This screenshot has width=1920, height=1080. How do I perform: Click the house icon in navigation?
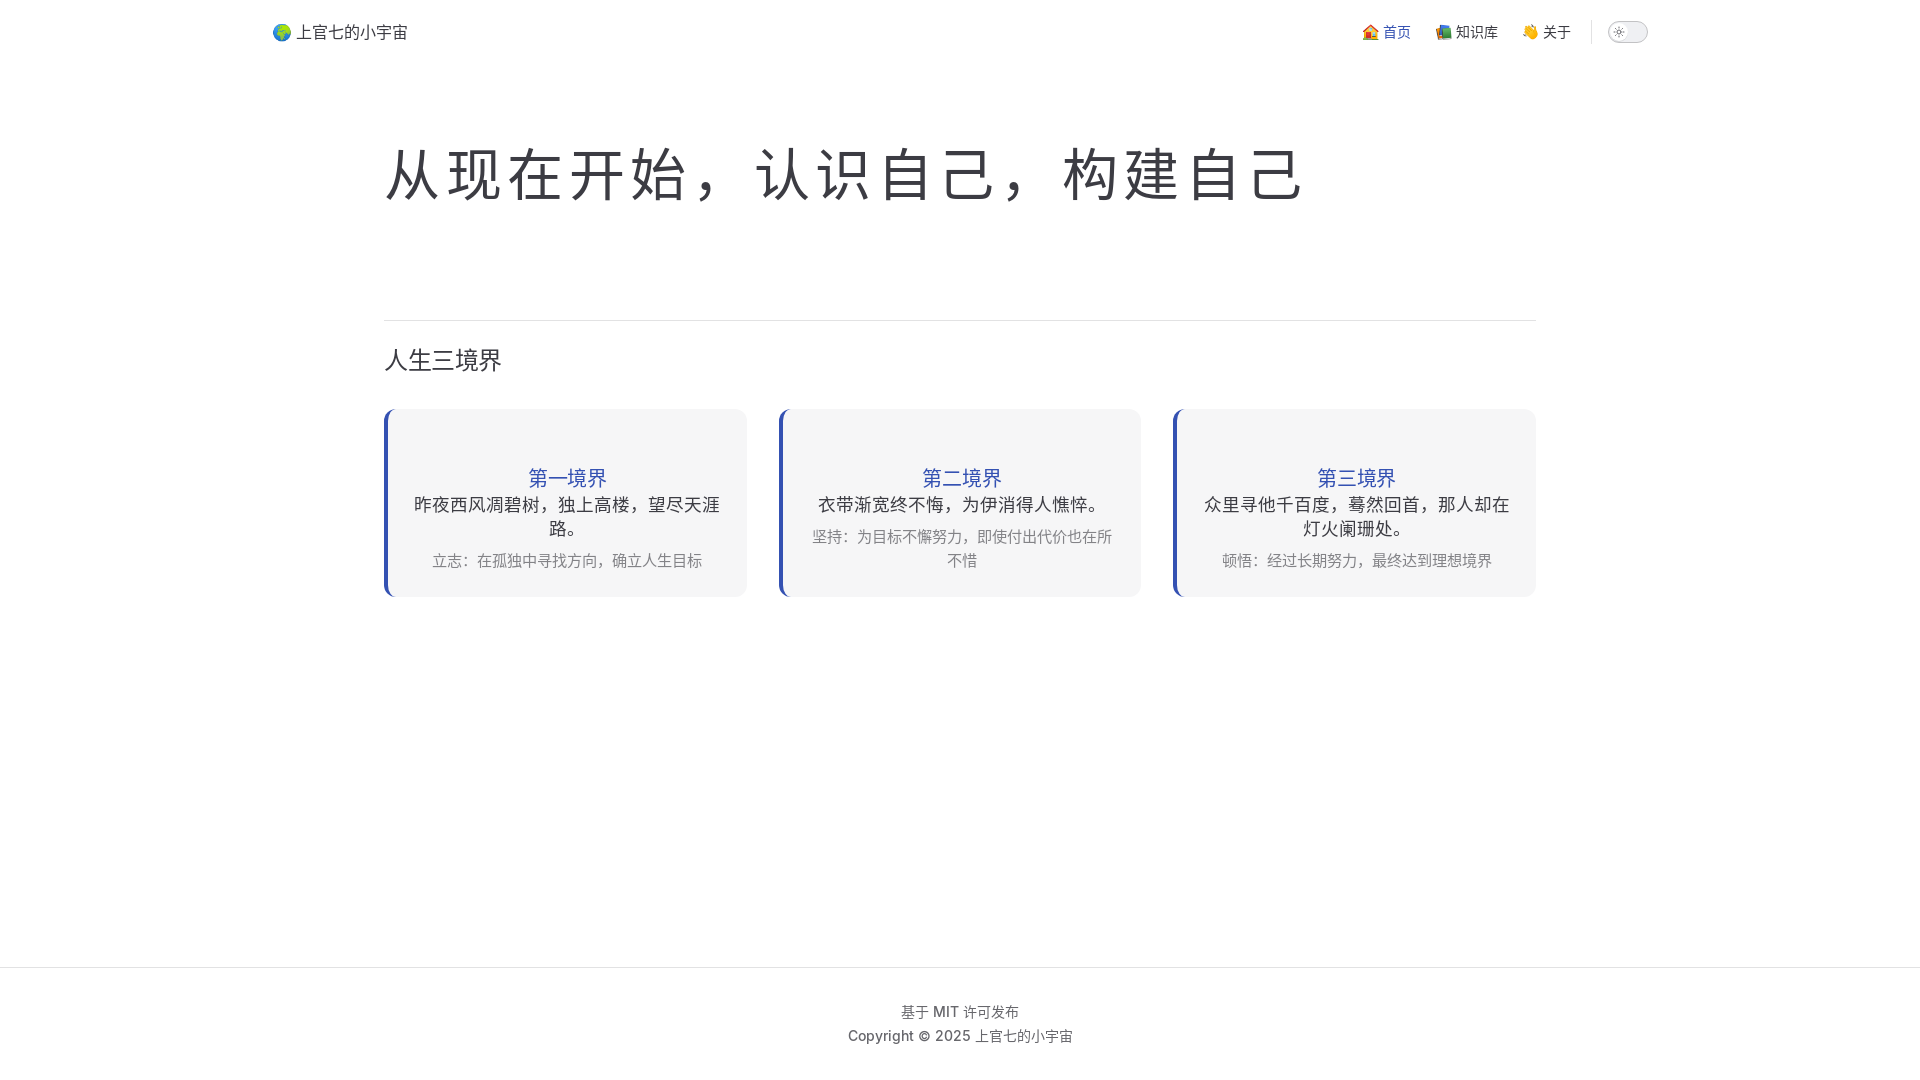coord(1370,32)
